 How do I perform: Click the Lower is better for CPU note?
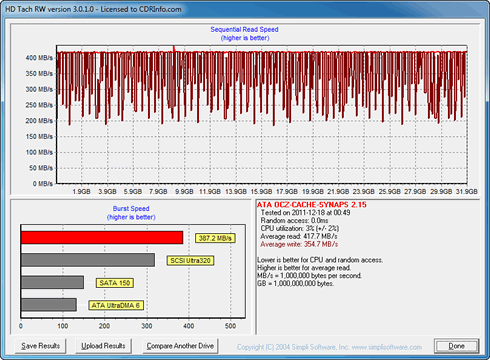[x=320, y=260]
